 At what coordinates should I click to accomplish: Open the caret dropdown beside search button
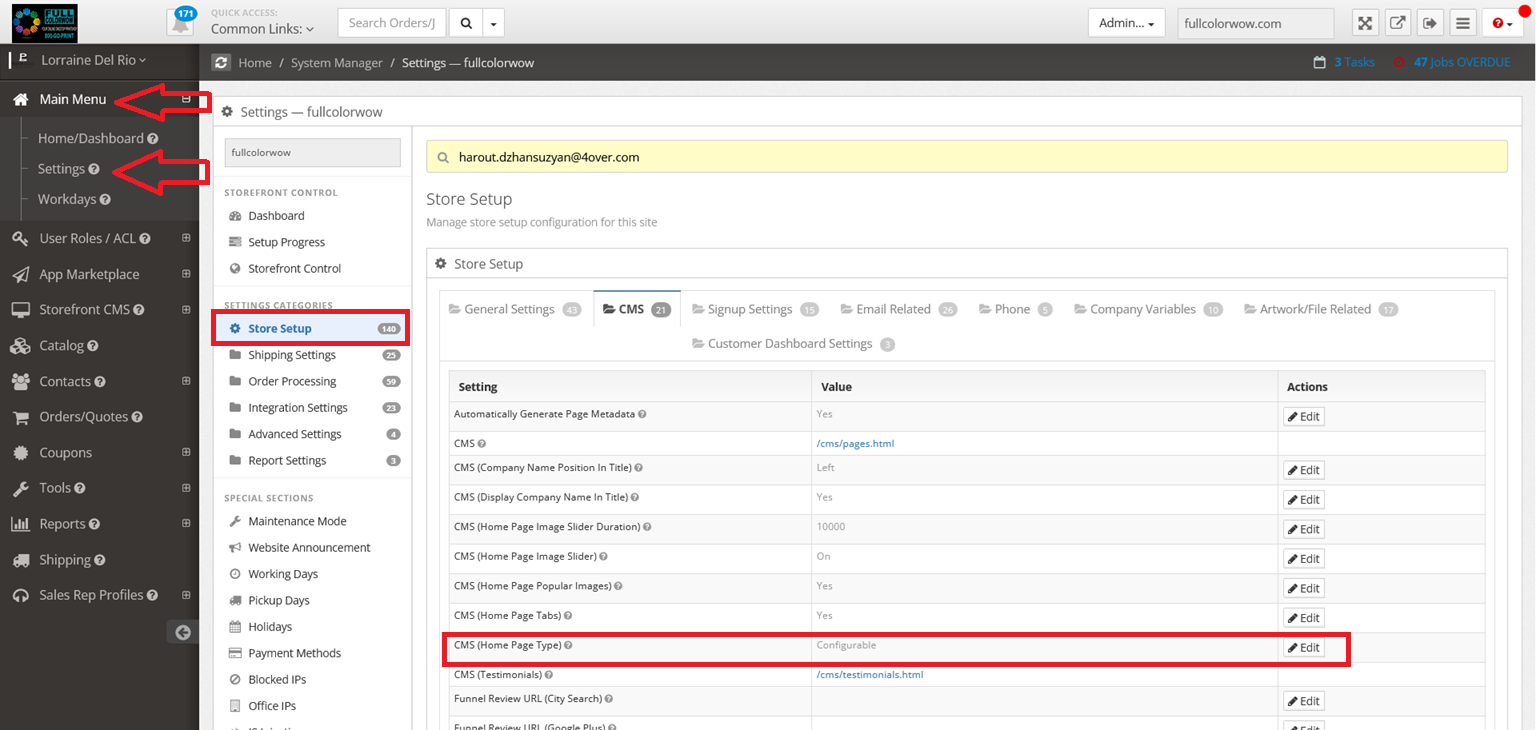(495, 23)
